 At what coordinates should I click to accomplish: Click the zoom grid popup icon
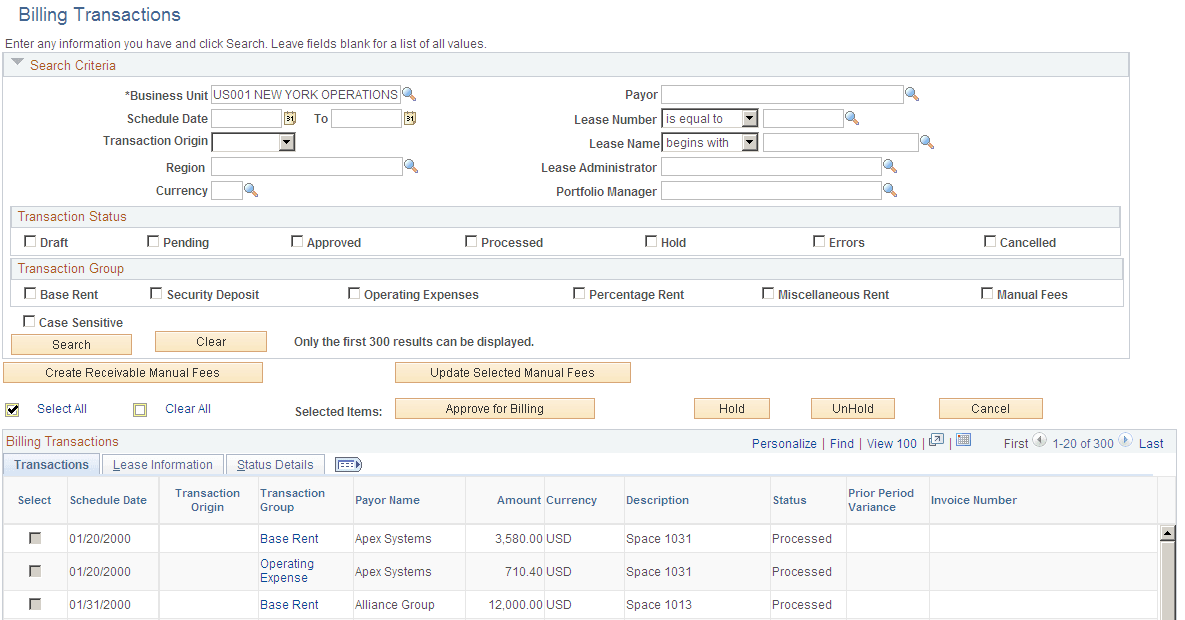click(x=936, y=441)
